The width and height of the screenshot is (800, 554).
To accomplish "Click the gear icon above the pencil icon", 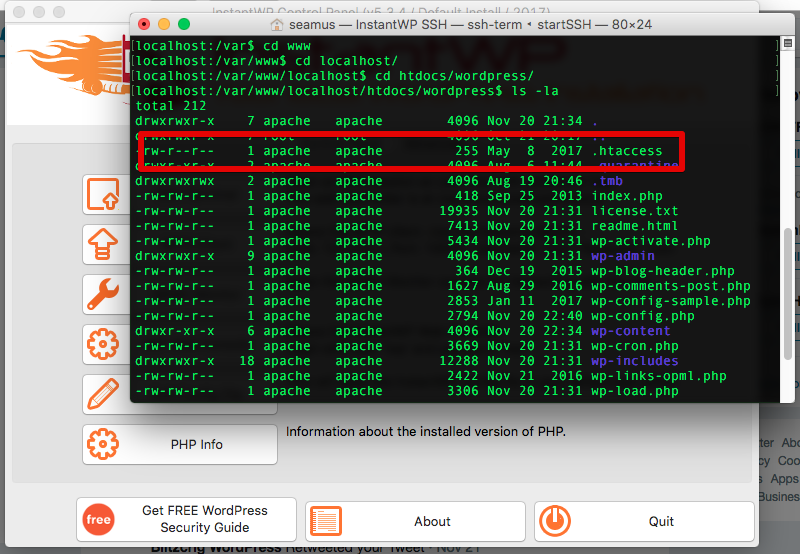I will (103, 344).
